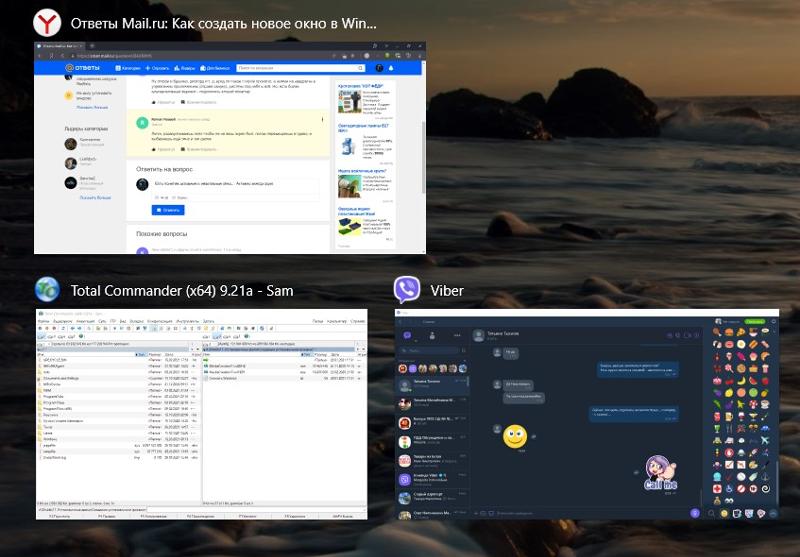Select the Total Commander window thumbnail
The width and height of the screenshot is (800, 557).
pos(202,414)
